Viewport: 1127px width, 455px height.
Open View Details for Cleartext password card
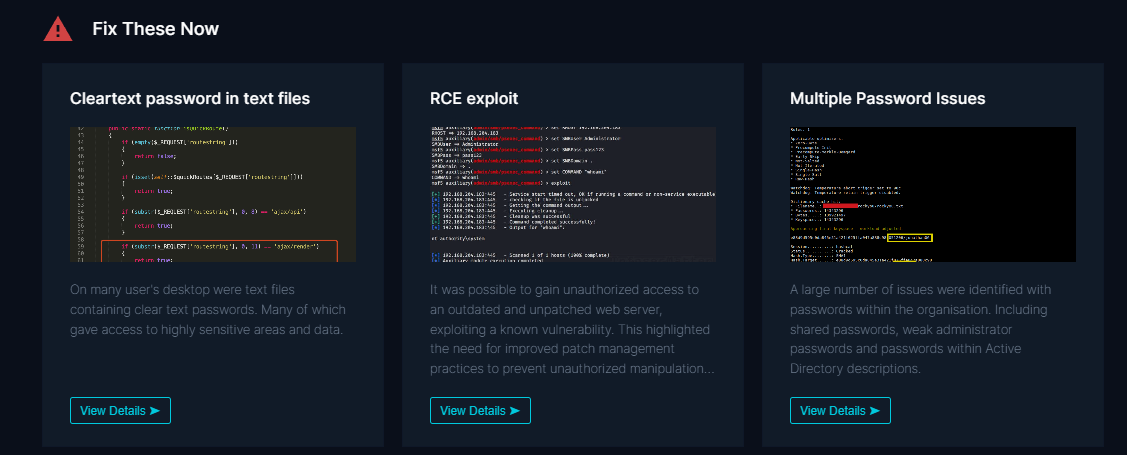(120, 411)
